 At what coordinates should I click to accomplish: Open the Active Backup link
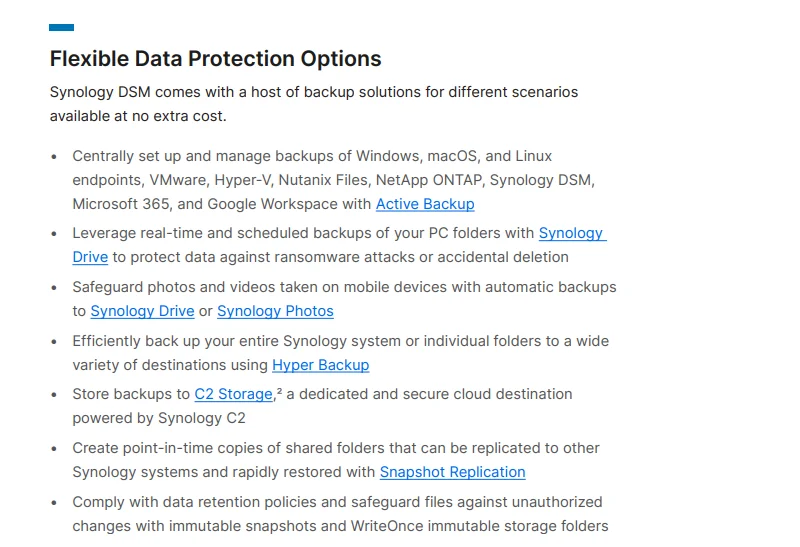click(x=425, y=204)
